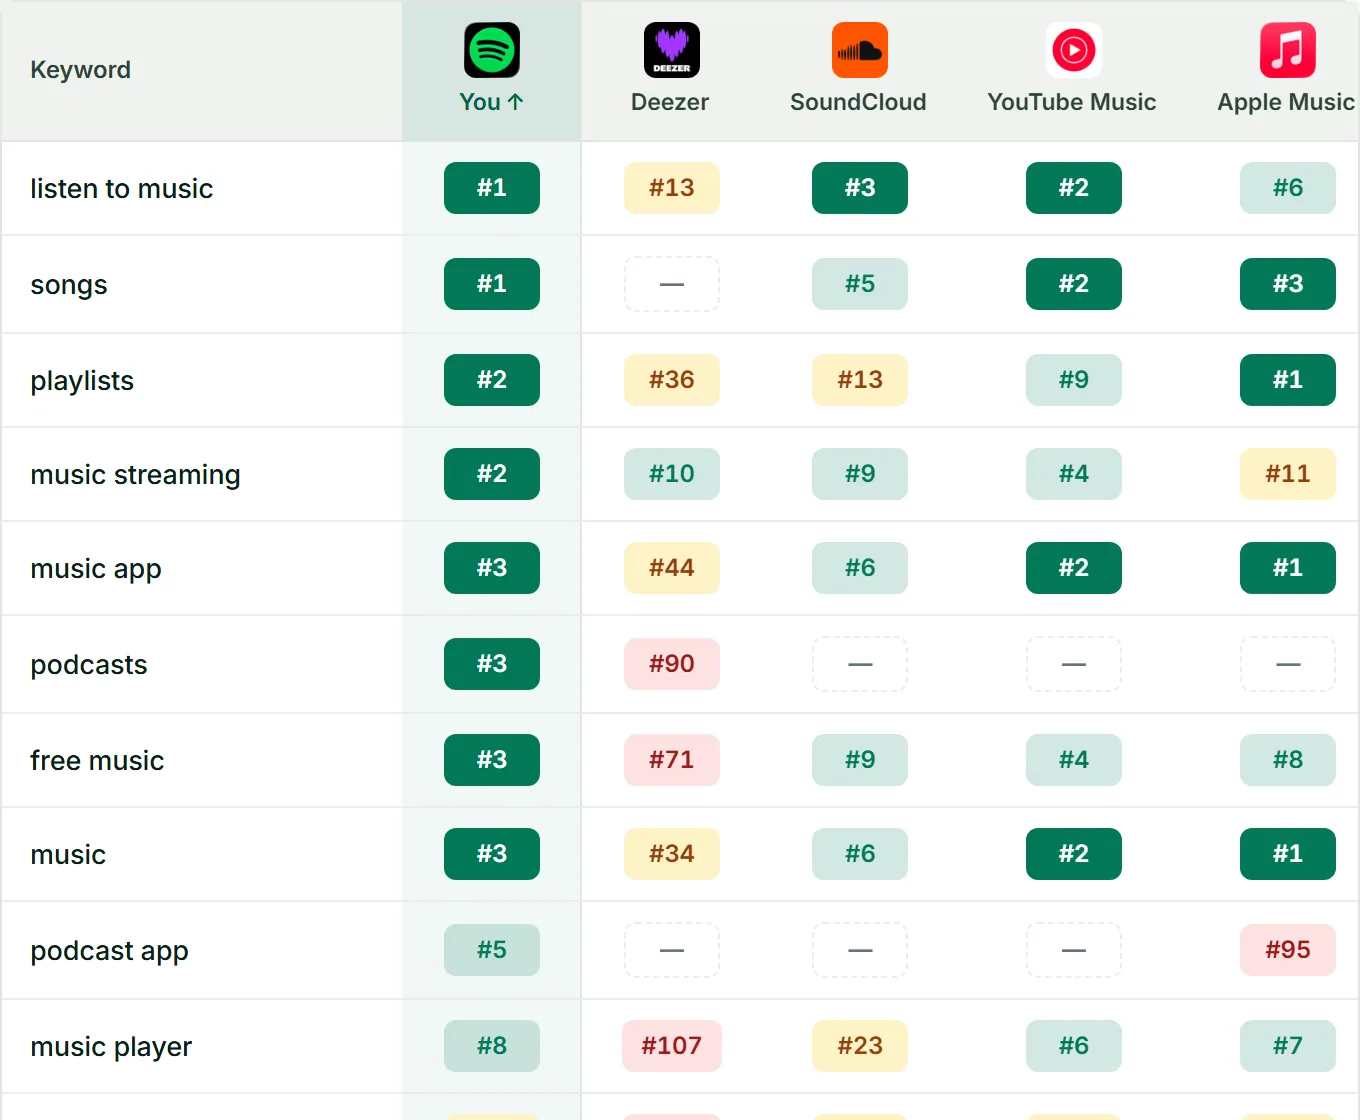The height and width of the screenshot is (1120, 1360).
Task: Select the 'listen to music' keyword
Action: pyautogui.click(x=122, y=189)
